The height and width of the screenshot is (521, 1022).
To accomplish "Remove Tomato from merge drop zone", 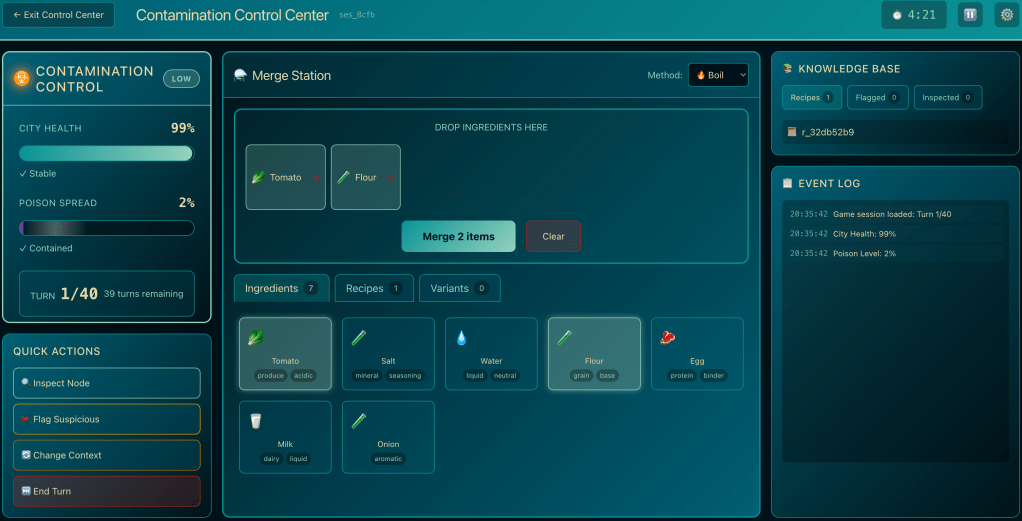I will (317, 178).
